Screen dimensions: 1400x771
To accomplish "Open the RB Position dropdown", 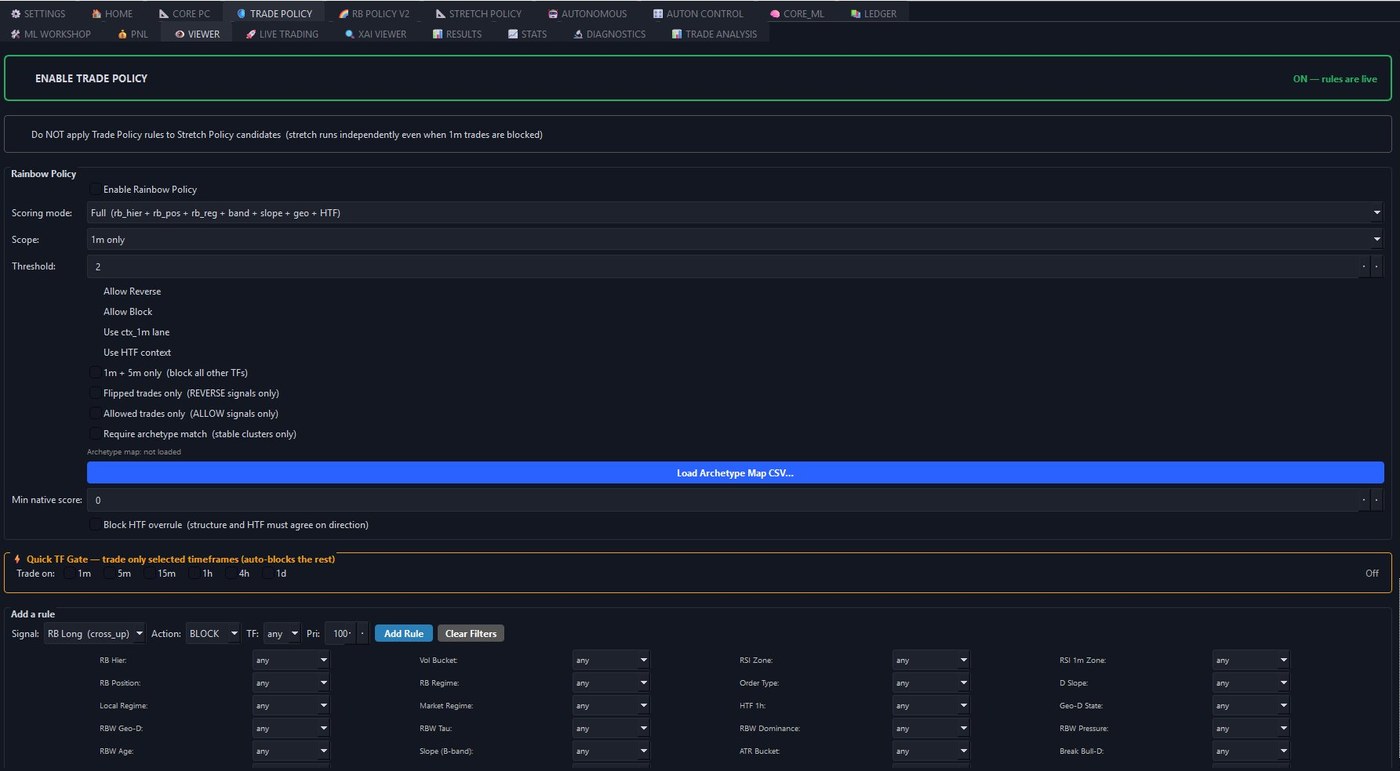I will point(290,683).
